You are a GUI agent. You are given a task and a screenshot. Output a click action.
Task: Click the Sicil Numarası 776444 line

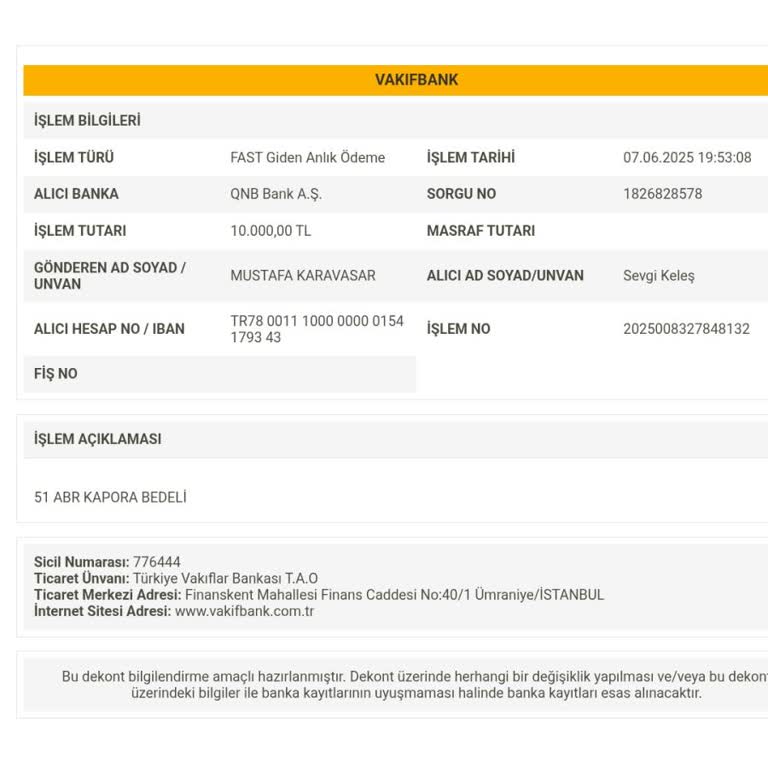(x=107, y=562)
